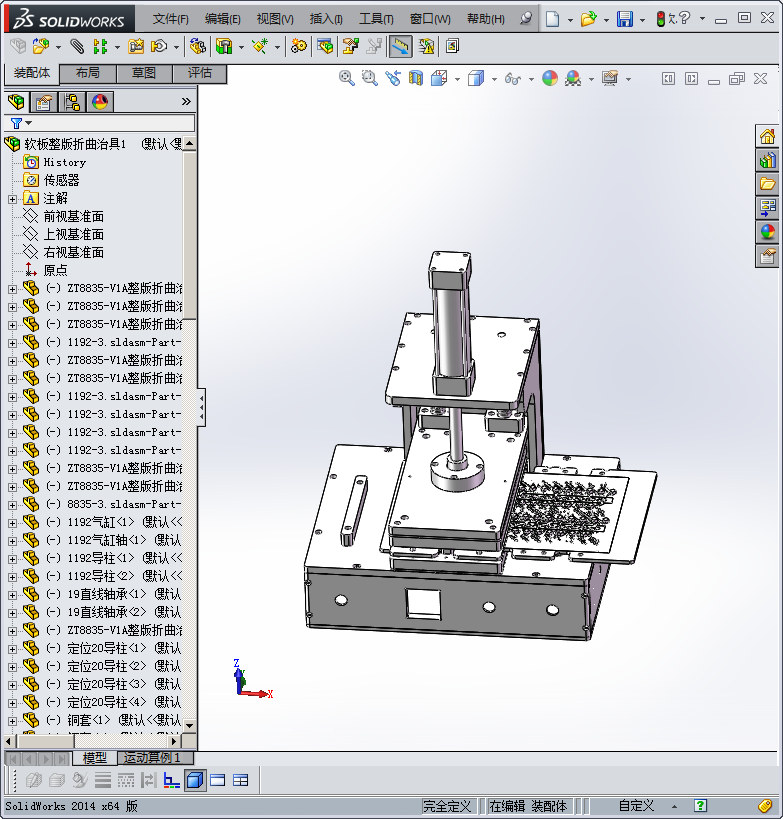Switch to 运动算例 1 tab

156,757
